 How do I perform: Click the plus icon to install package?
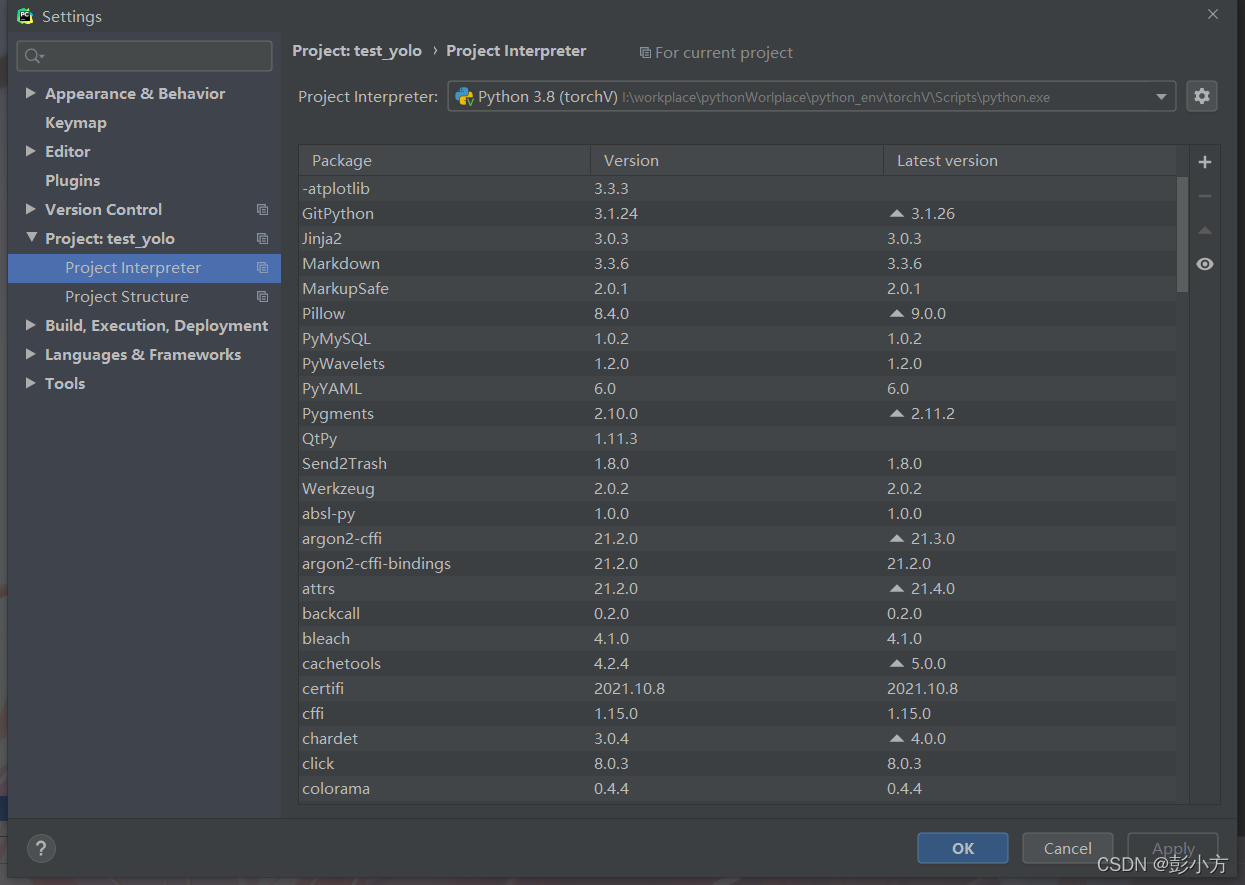click(x=1205, y=162)
